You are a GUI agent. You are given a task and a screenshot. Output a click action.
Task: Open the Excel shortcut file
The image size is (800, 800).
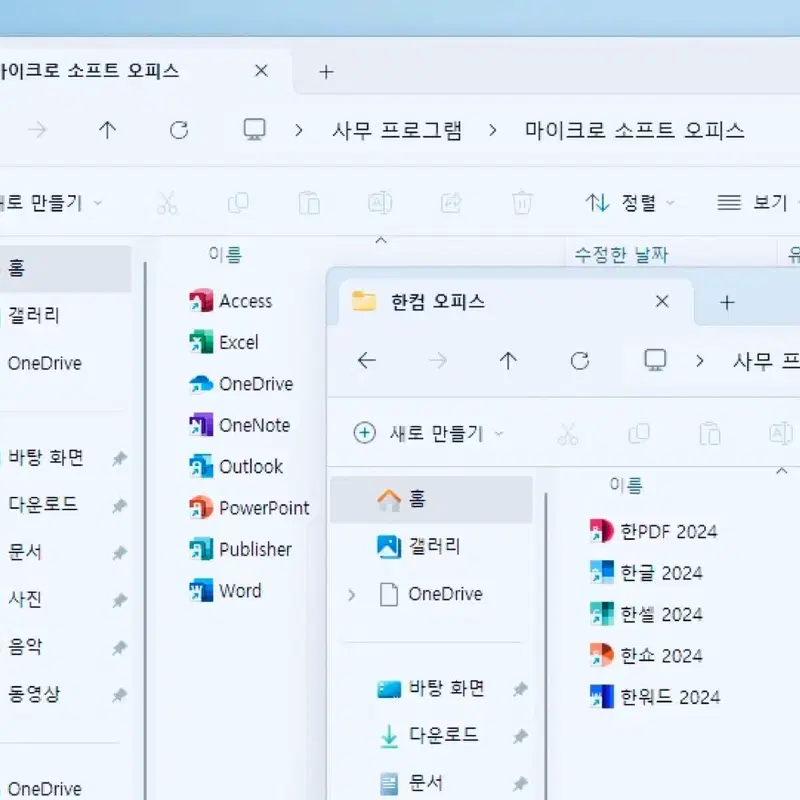224,342
